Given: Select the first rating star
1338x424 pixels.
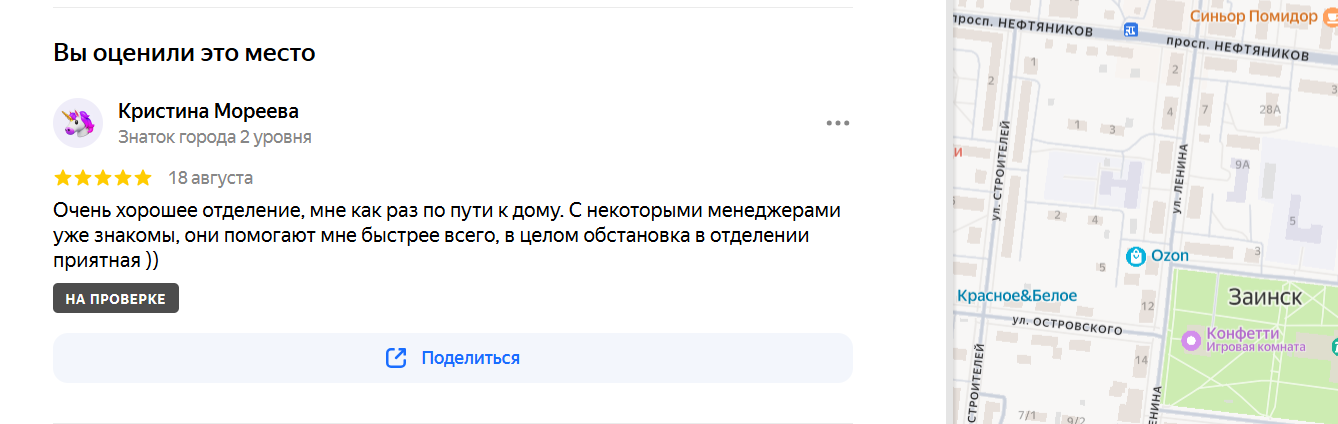Looking at the screenshot, I should click(x=63, y=178).
